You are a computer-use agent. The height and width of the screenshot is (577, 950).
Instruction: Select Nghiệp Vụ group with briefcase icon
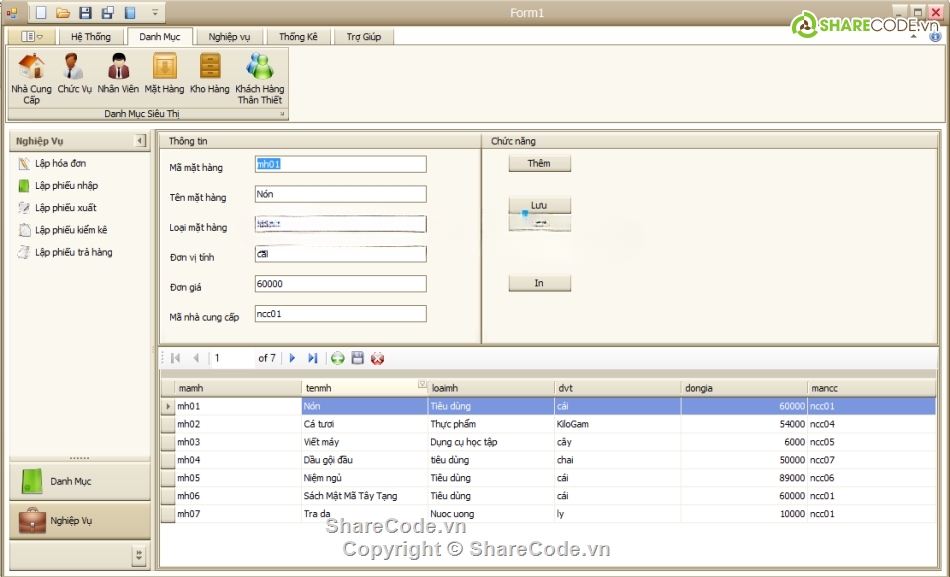pos(79,521)
